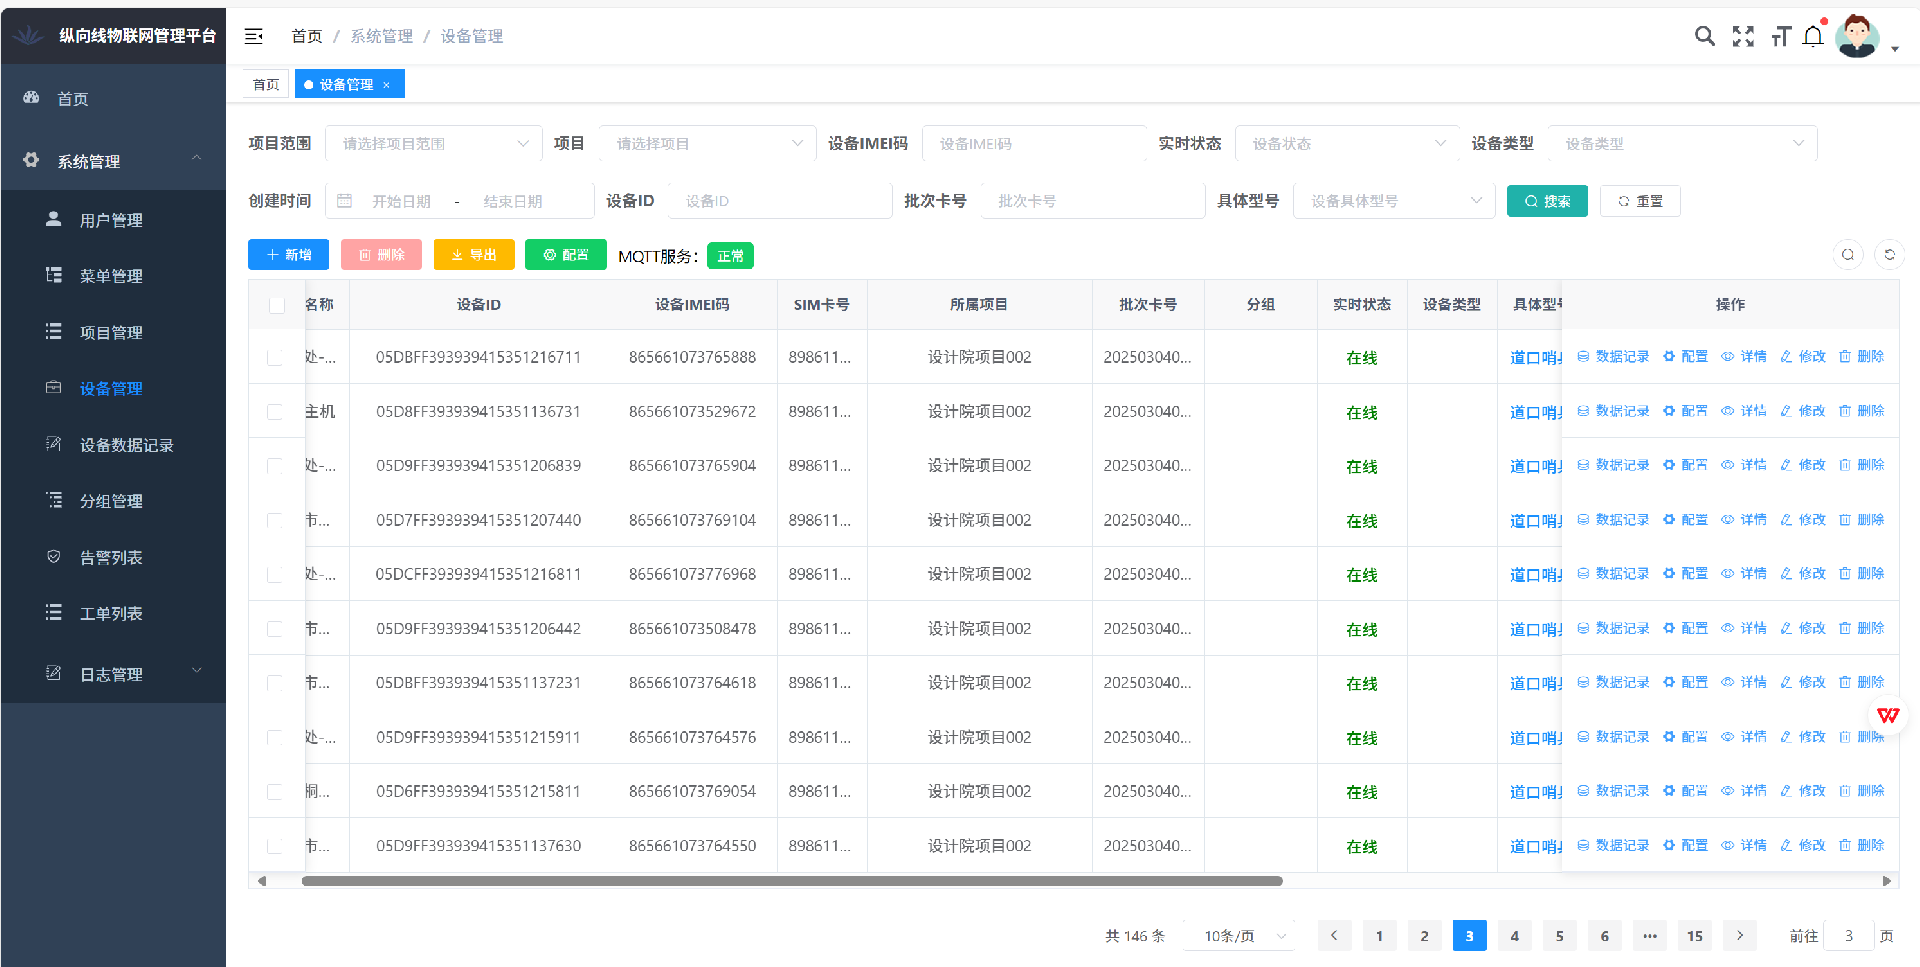Open the notification bell
Viewport: 1920px width, 967px height.
point(1813,37)
